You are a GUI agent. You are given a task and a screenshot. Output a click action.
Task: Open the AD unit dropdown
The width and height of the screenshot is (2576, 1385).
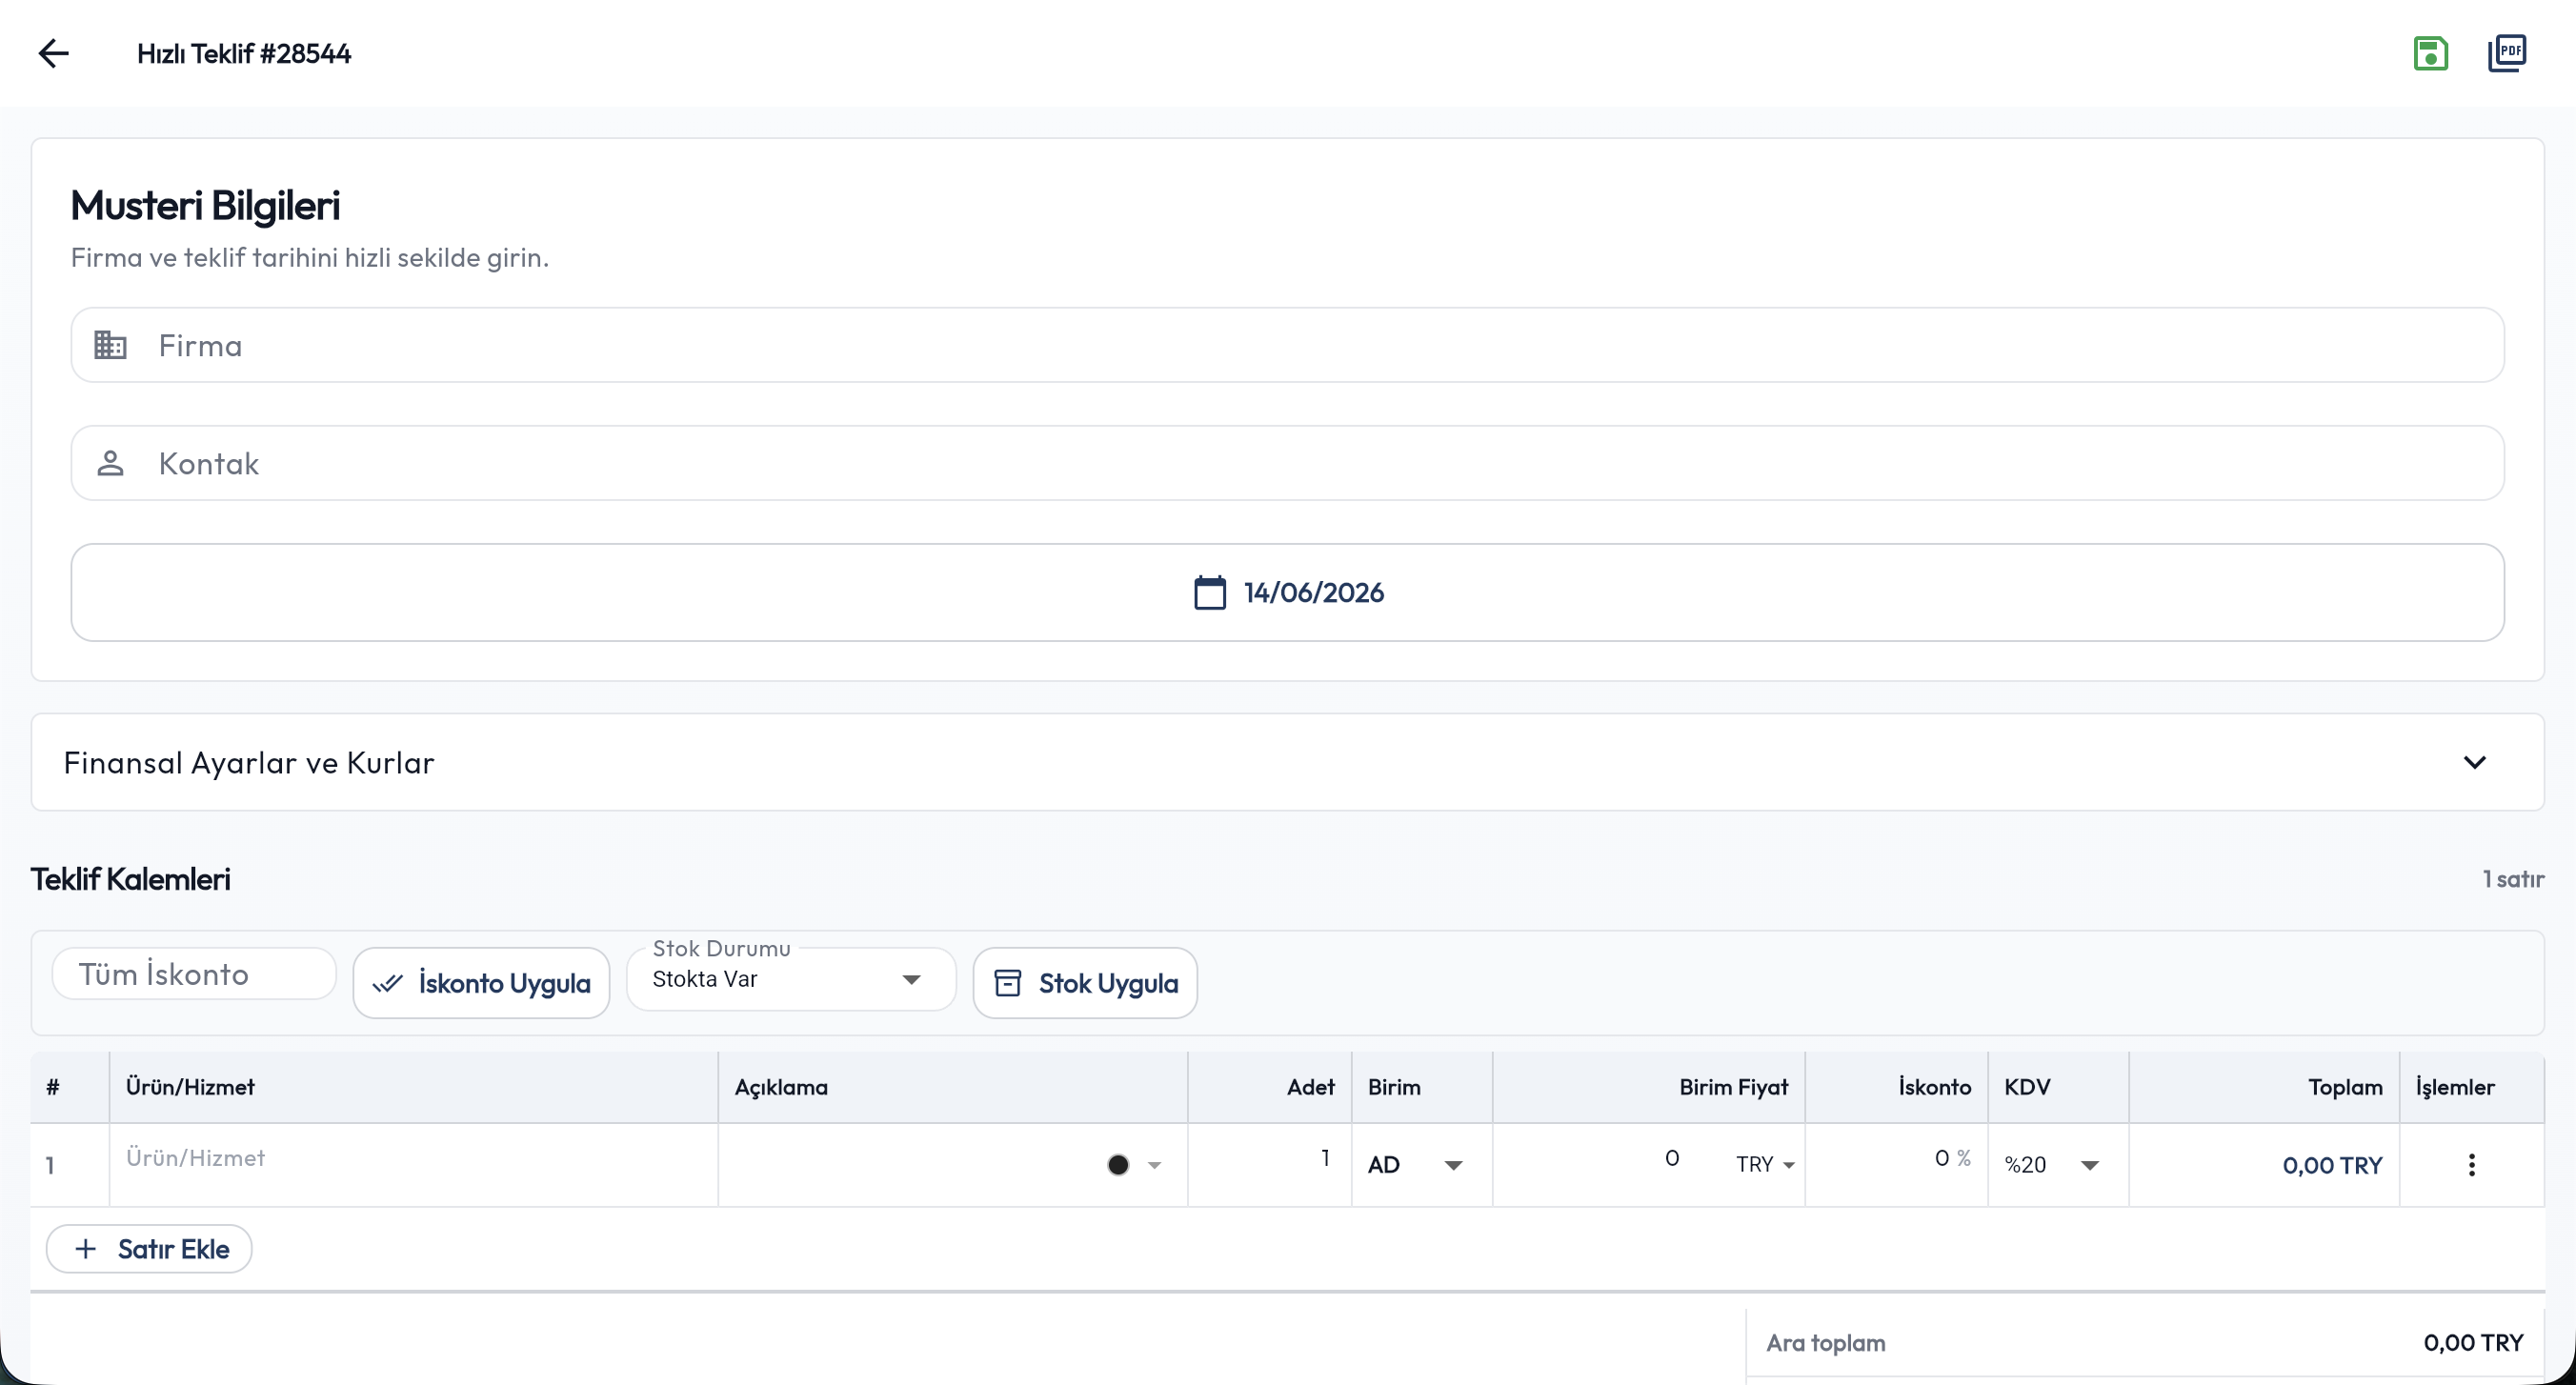coord(1416,1164)
